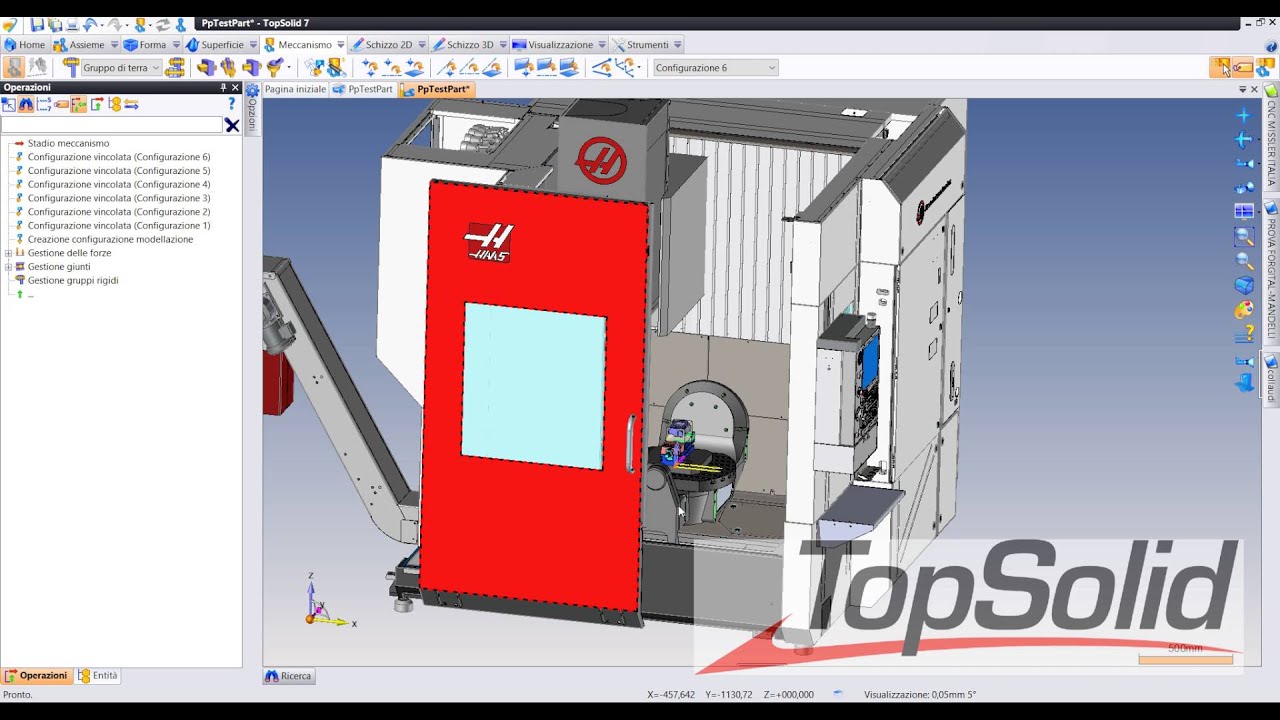Click the joint icon after Gruppo di terra
Viewport: 1280px width, 720px height.
click(x=175, y=68)
